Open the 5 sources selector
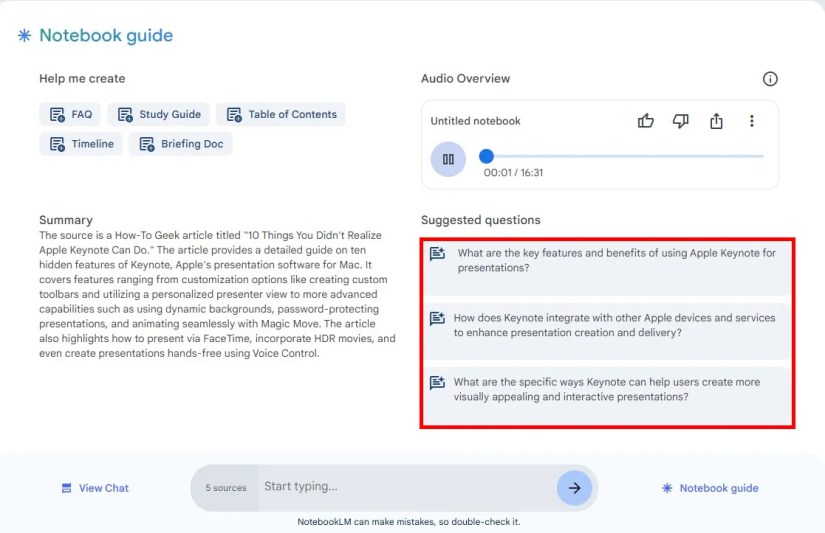Screen dimensions: 825x533 pyautogui.click(x=226, y=488)
